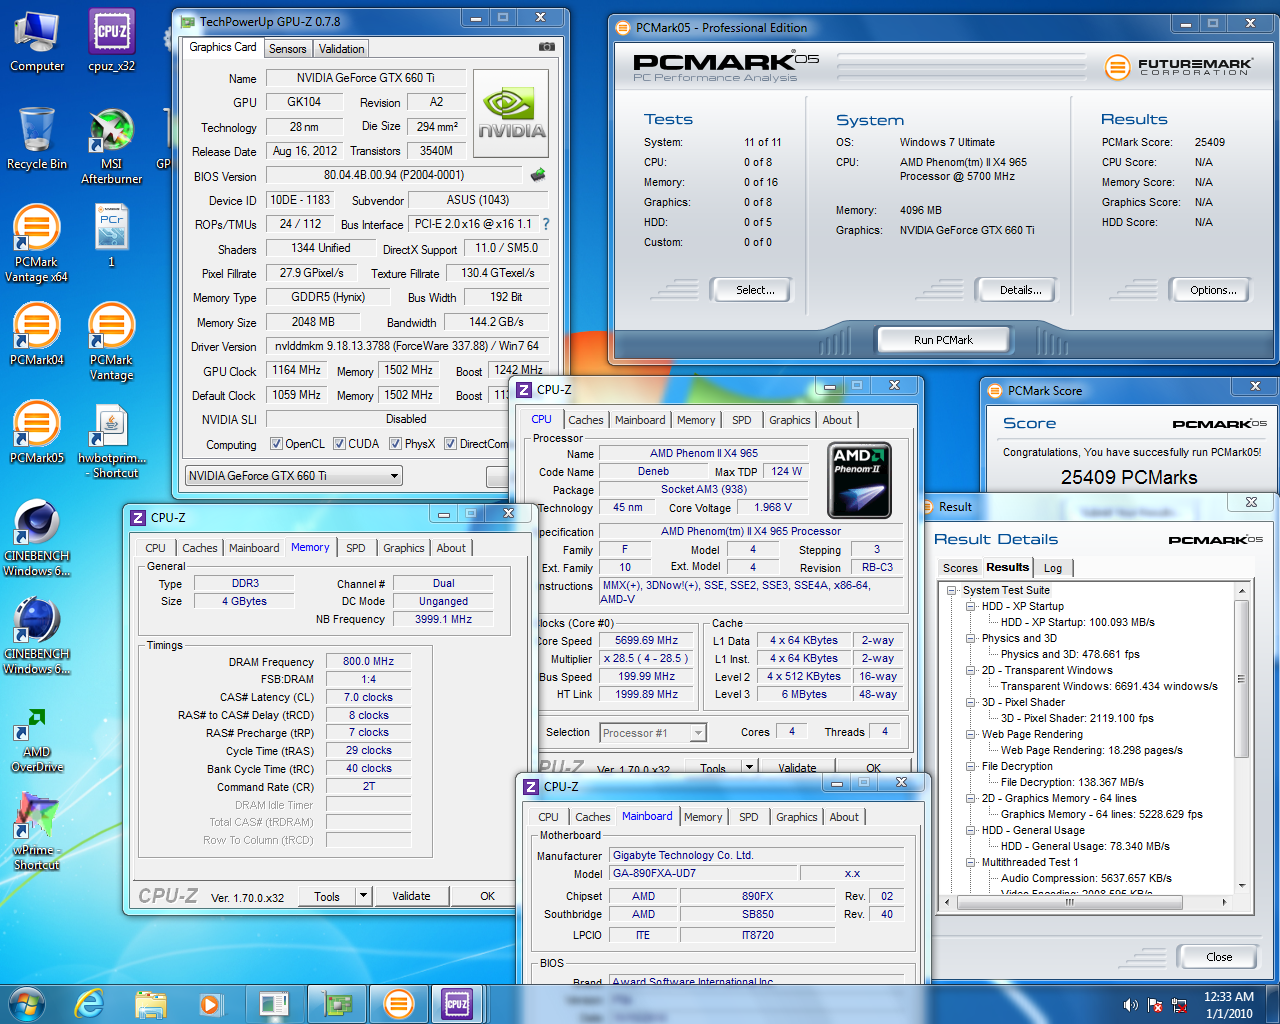Viewport: 1280px width, 1024px height.
Task: Click the Result Details vertical scrollbar thumb
Action: [x=1241, y=679]
